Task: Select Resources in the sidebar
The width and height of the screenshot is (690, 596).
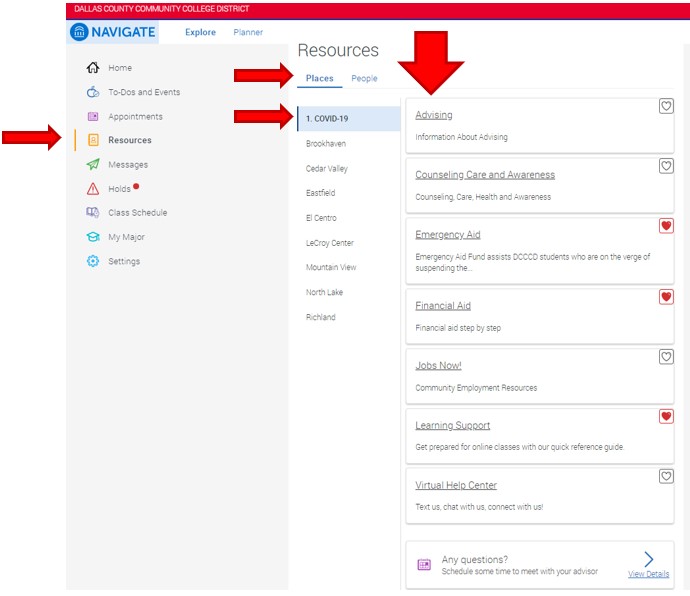Action: (130, 140)
